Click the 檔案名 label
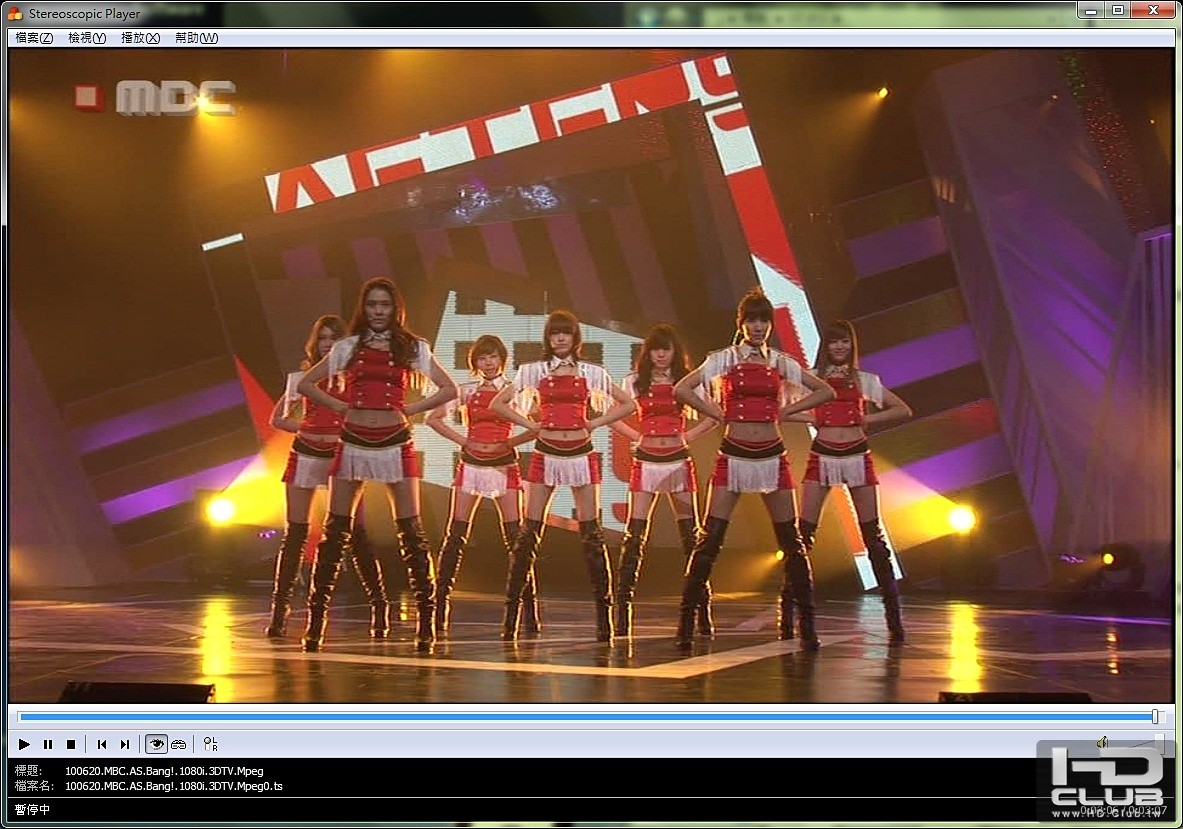1183x829 pixels. [x=33, y=786]
